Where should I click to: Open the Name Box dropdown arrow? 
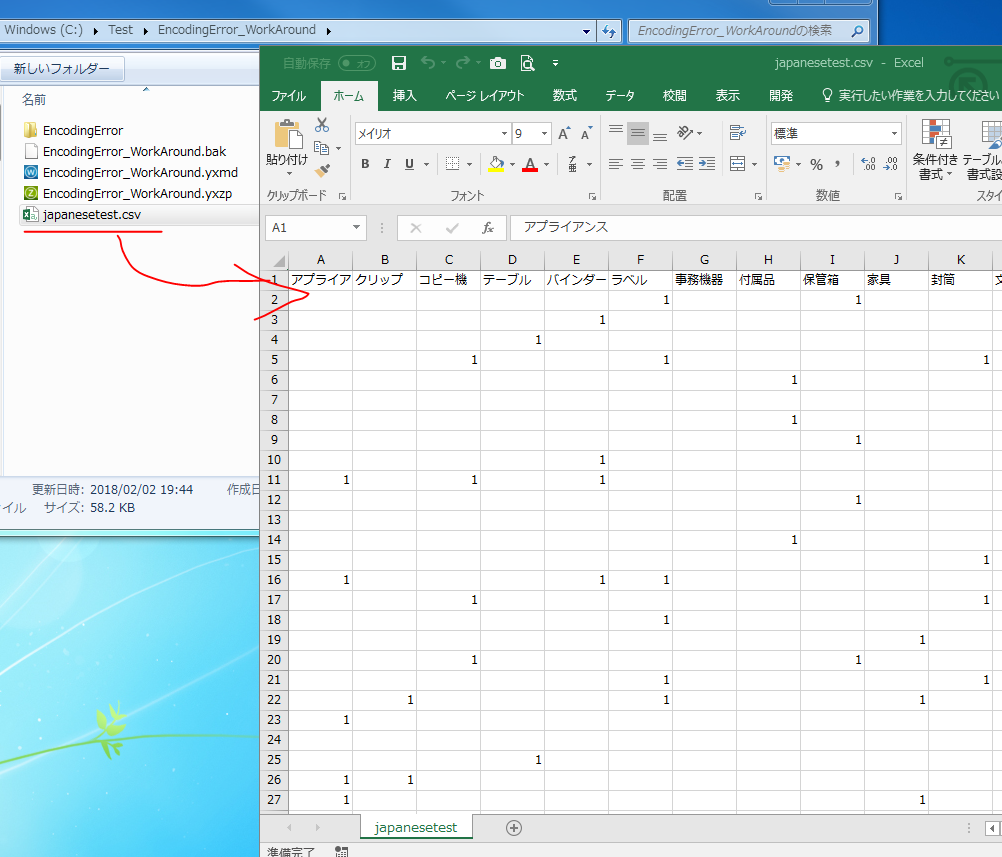coord(357,228)
